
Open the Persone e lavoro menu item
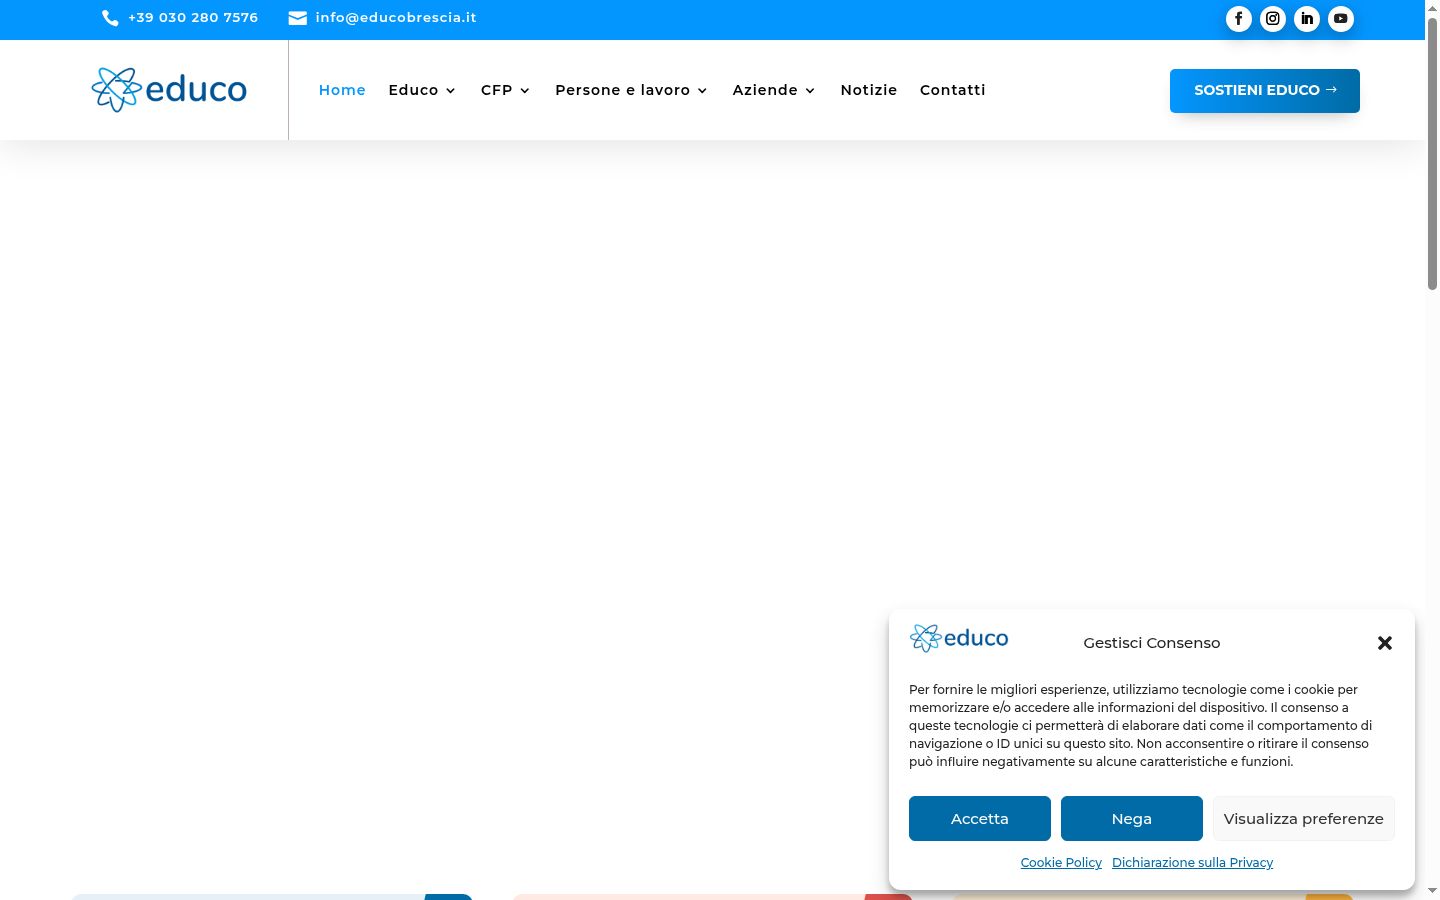click(x=623, y=90)
